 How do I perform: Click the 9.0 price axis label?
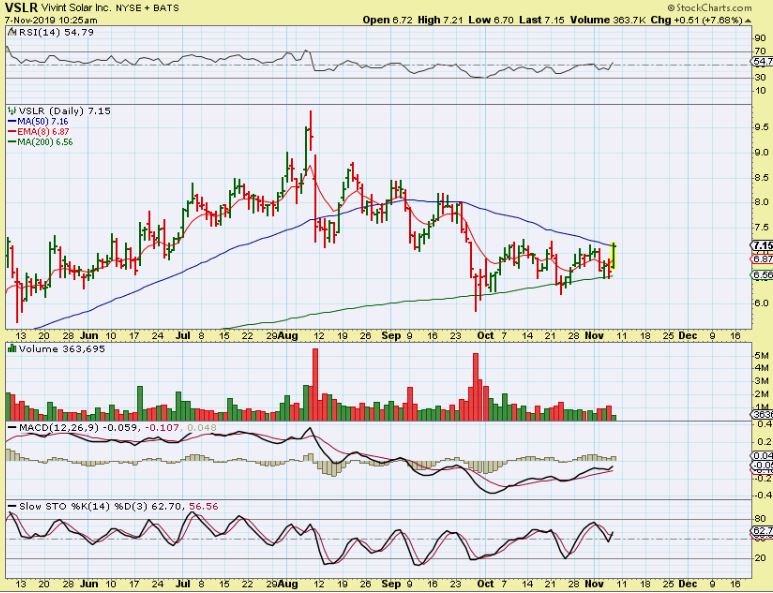[761, 153]
